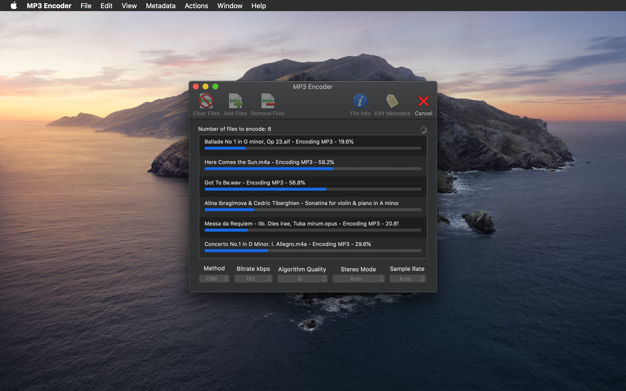The width and height of the screenshot is (626, 391).
Task: Select the Got To Be.wav file row
Action: [x=313, y=186]
